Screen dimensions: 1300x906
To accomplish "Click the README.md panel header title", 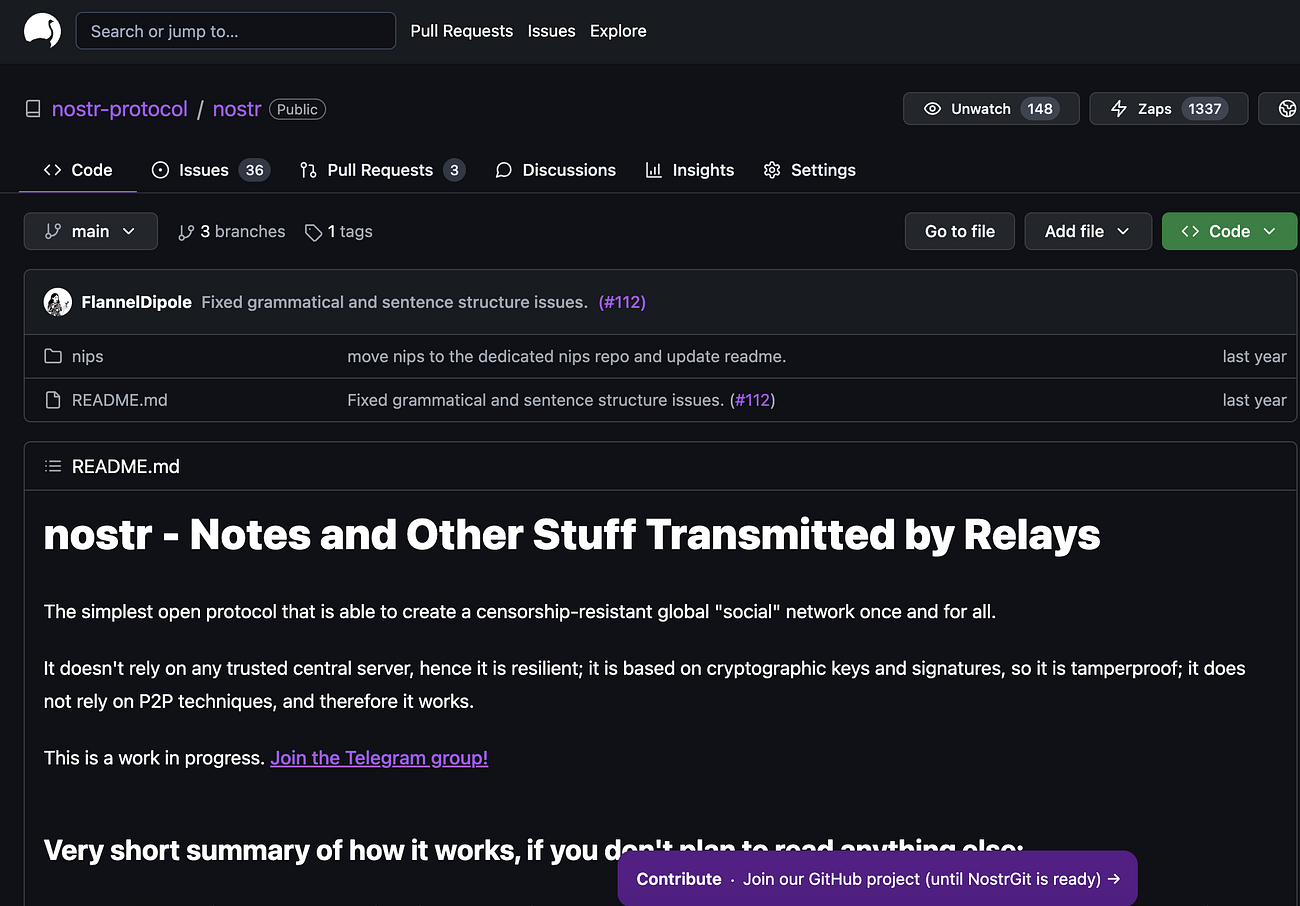I will click(x=126, y=466).
